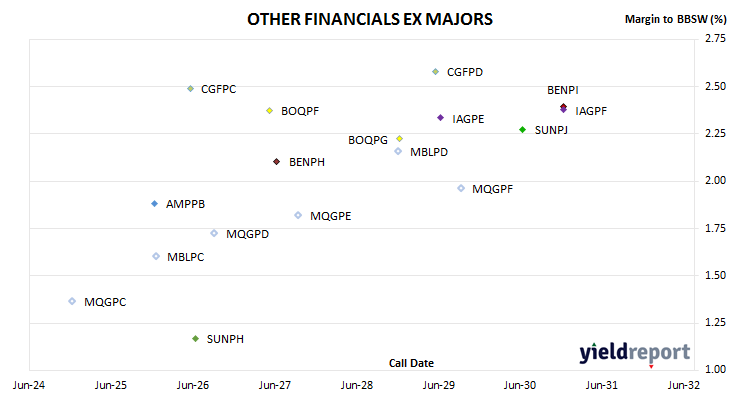Select the yellow BOQPF data point
Viewport: 730px width, 399px height.
click(269, 111)
